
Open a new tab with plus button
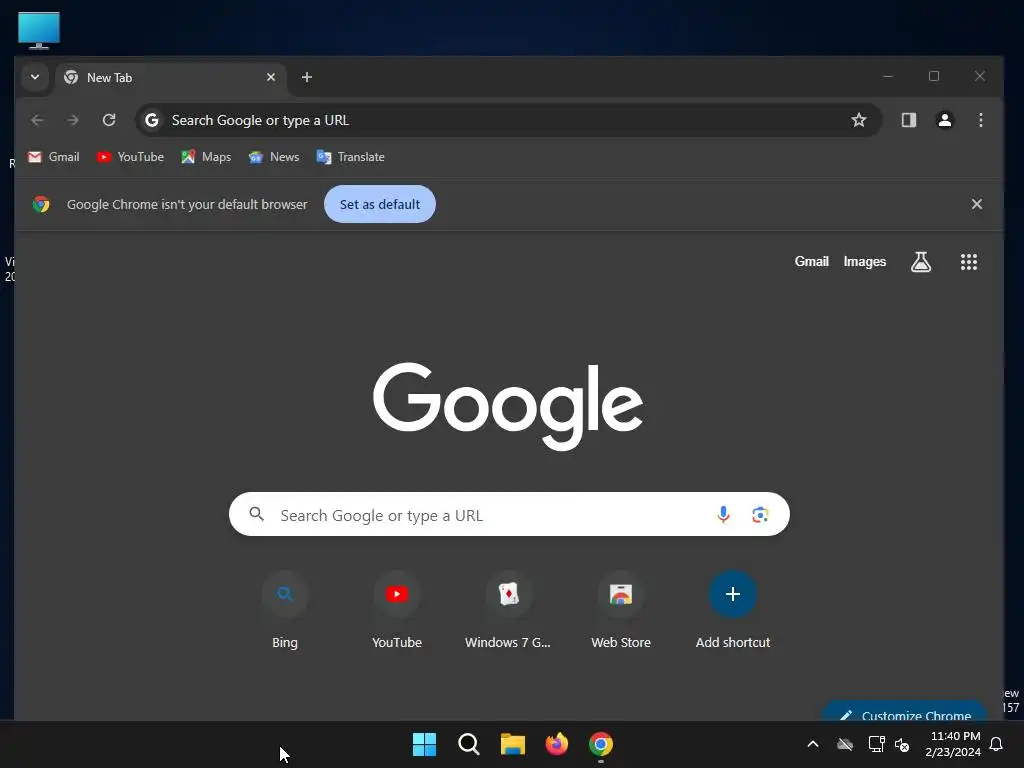[x=306, y=77]
